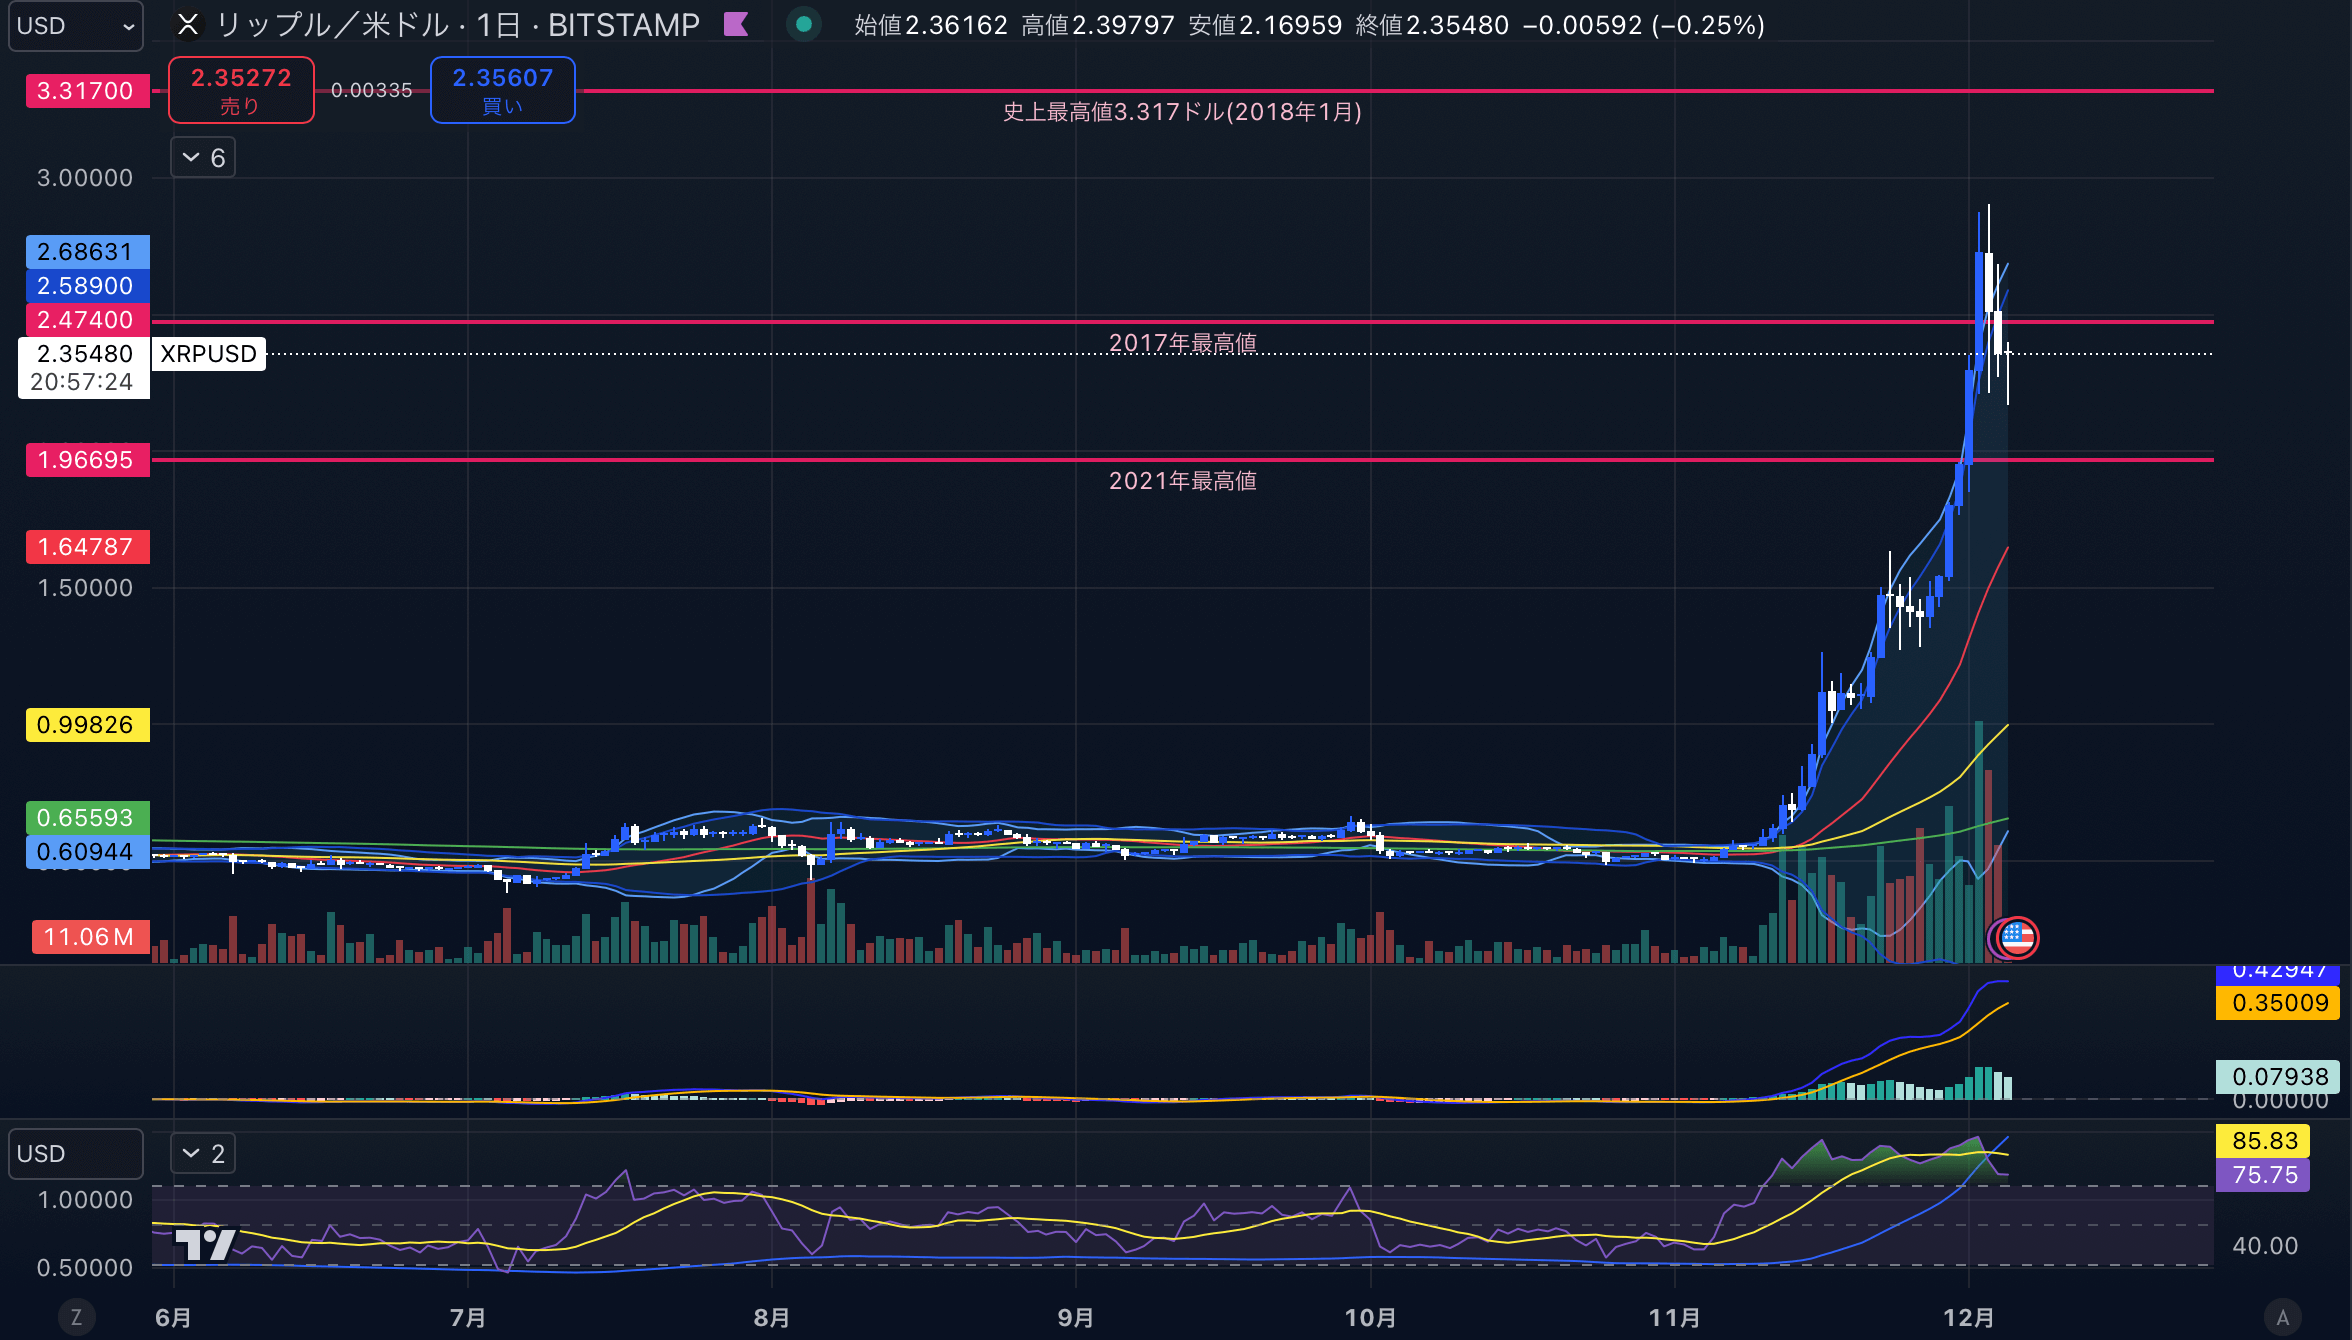Click the 2.47400 price line label
Image resolution: width=2352 pixels, height=1340 pixels.
[x=87, y=320]
